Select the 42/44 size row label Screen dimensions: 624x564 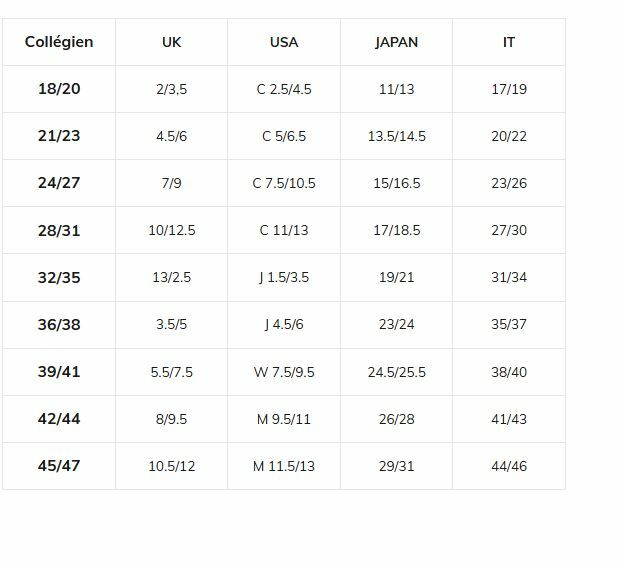[x=59, y=419]
